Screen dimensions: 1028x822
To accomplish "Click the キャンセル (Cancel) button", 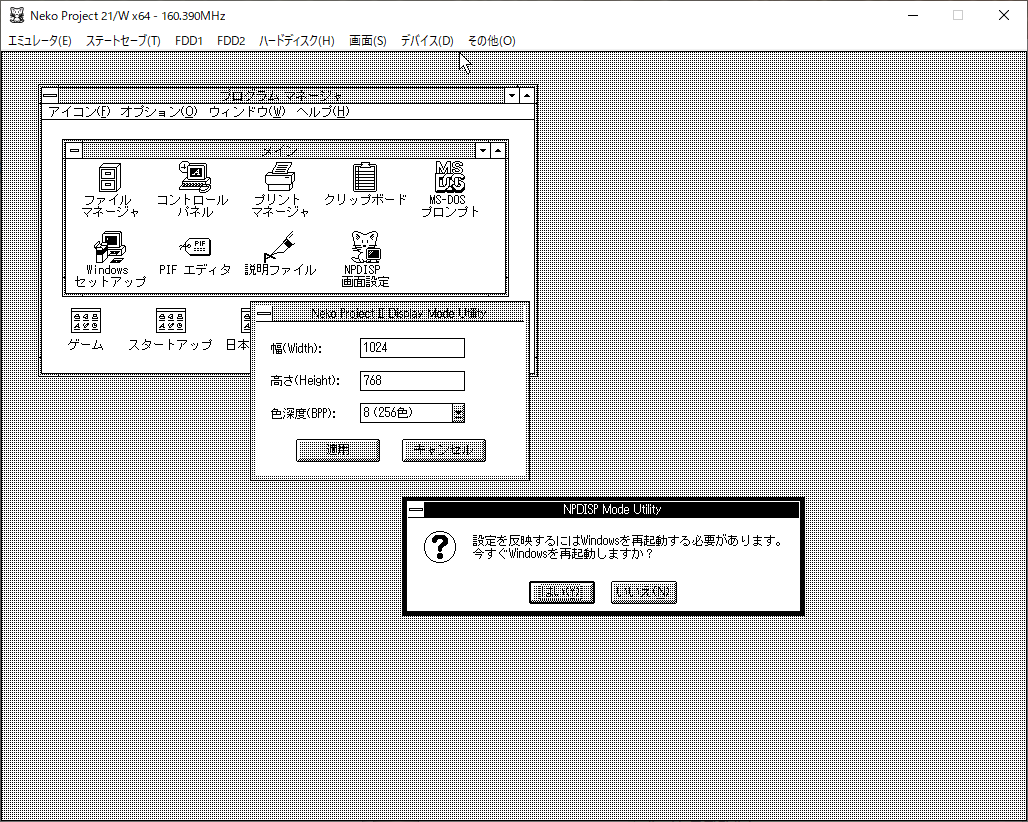I will pos(444,450).
